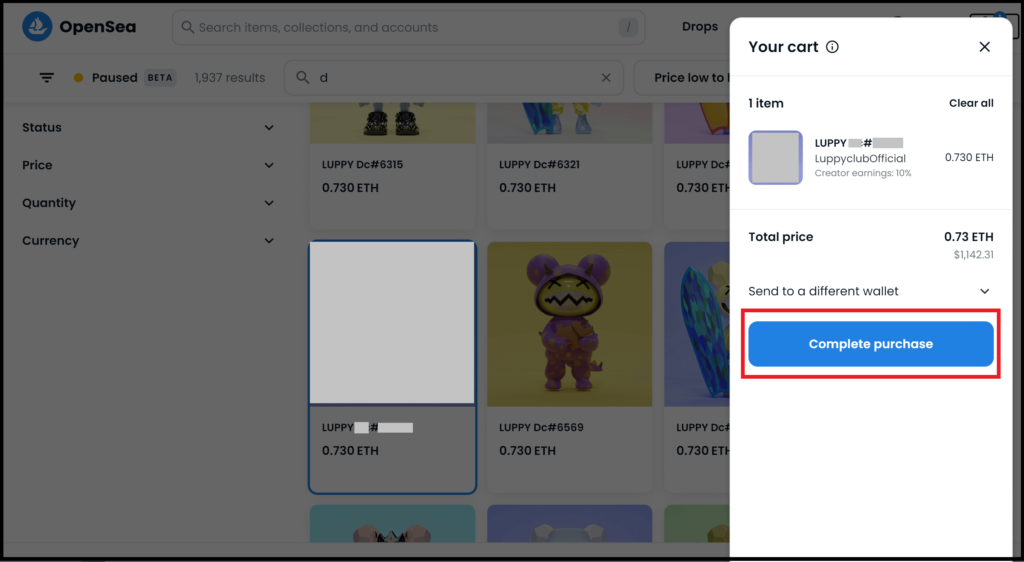Close the Your cart panel
This screenshot has height=562, width=1024.
984,47
